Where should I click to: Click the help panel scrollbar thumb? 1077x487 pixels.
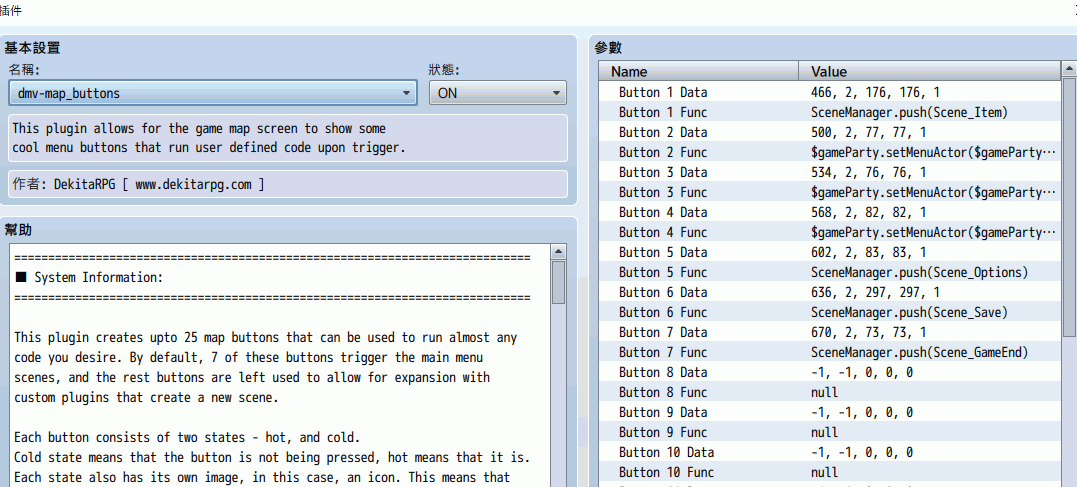[x=558, y=282]
